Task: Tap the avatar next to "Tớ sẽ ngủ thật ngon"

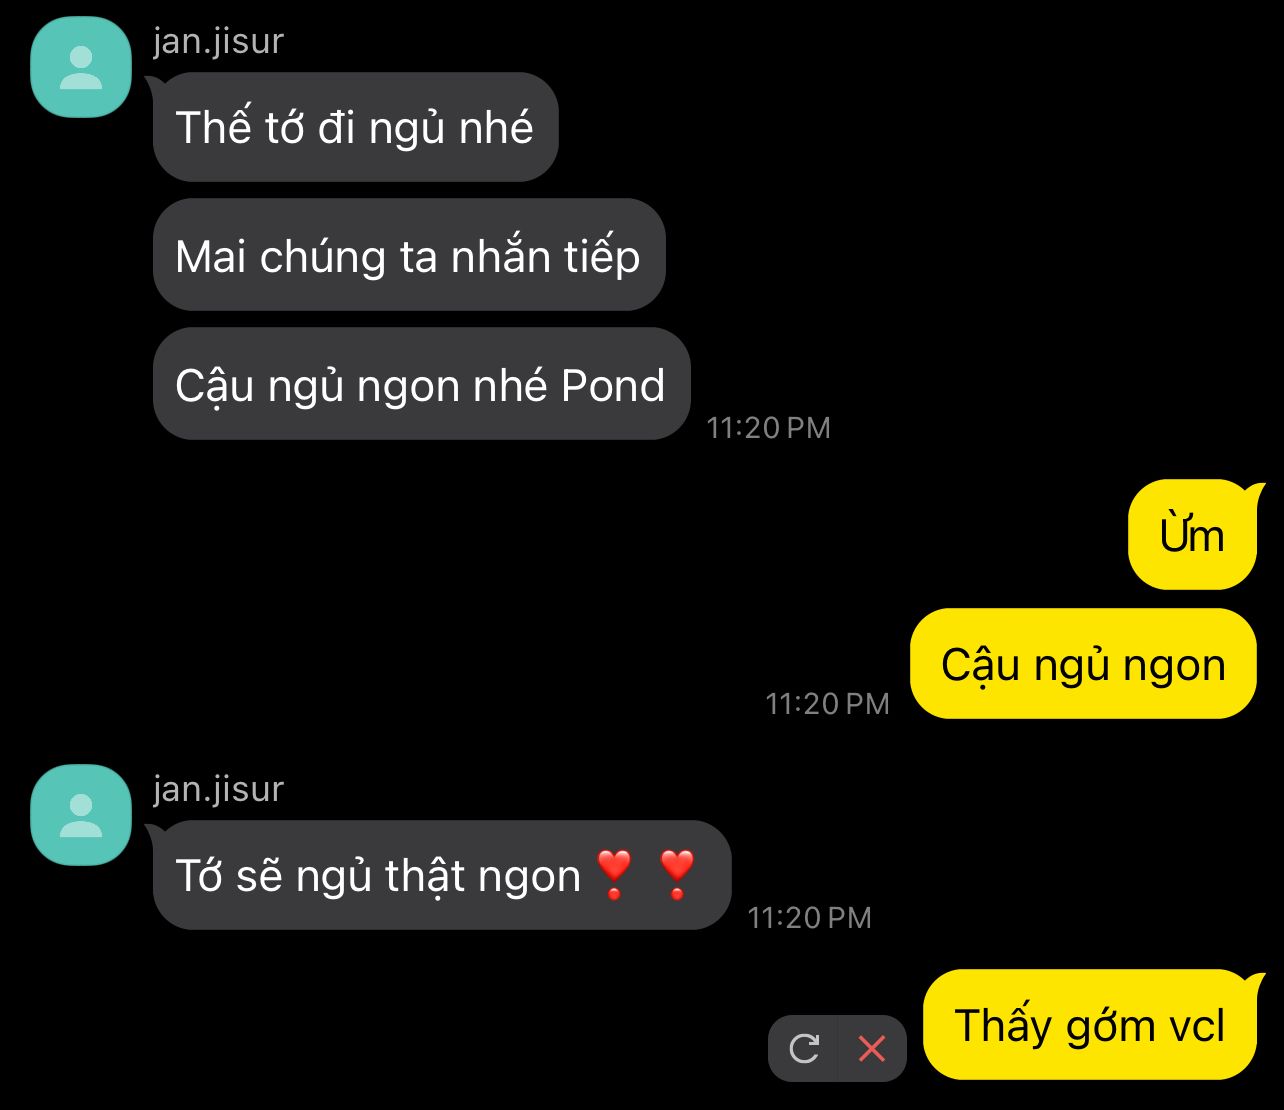Action: [81, 814]
